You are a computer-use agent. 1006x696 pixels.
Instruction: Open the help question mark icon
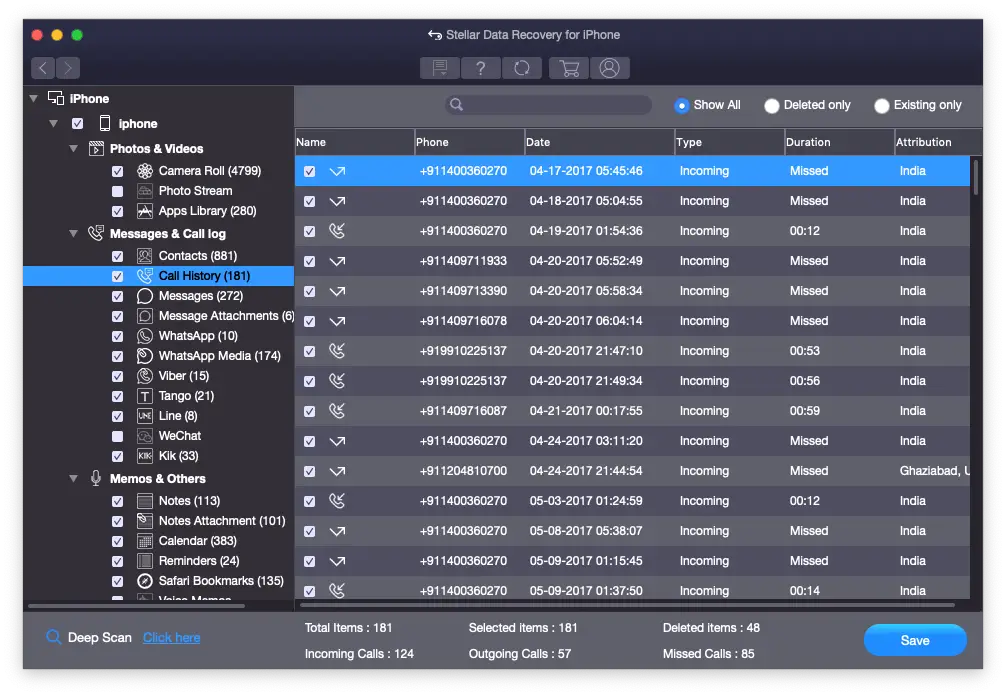[481, 67]
